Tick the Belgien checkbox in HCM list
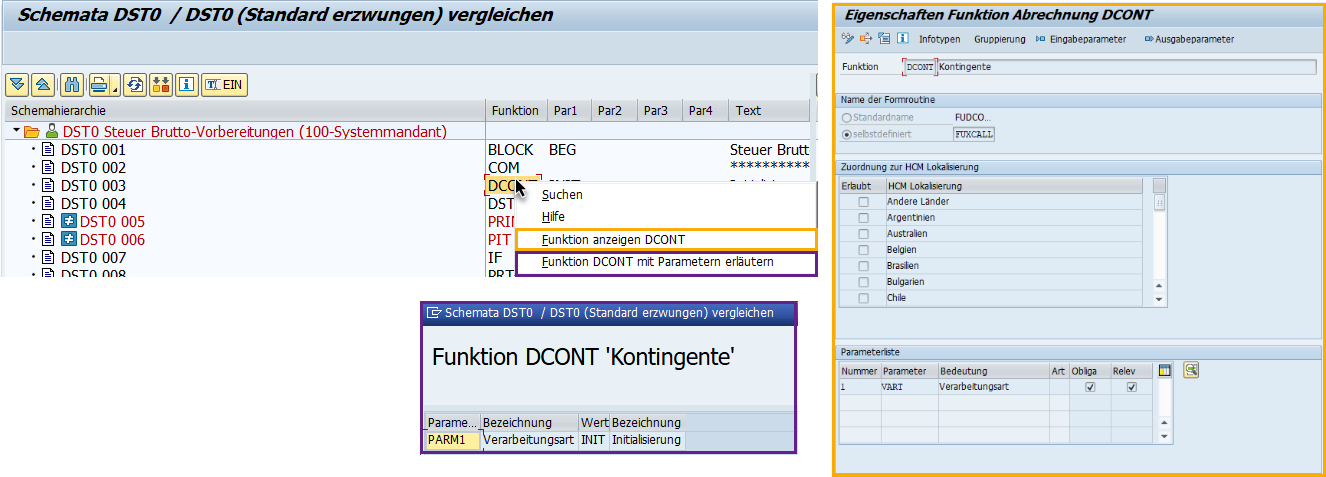This screenshot has width=1326, height=477. (862, 250)
